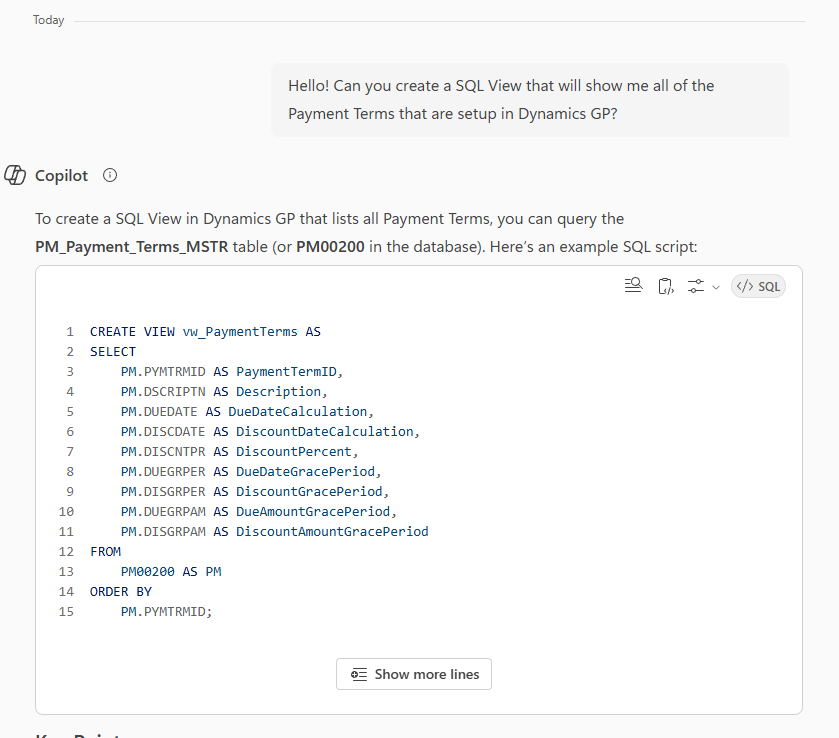Click the search-in-code icon
The width and height of the screenshot is (839, 738).
click(634, 286)
